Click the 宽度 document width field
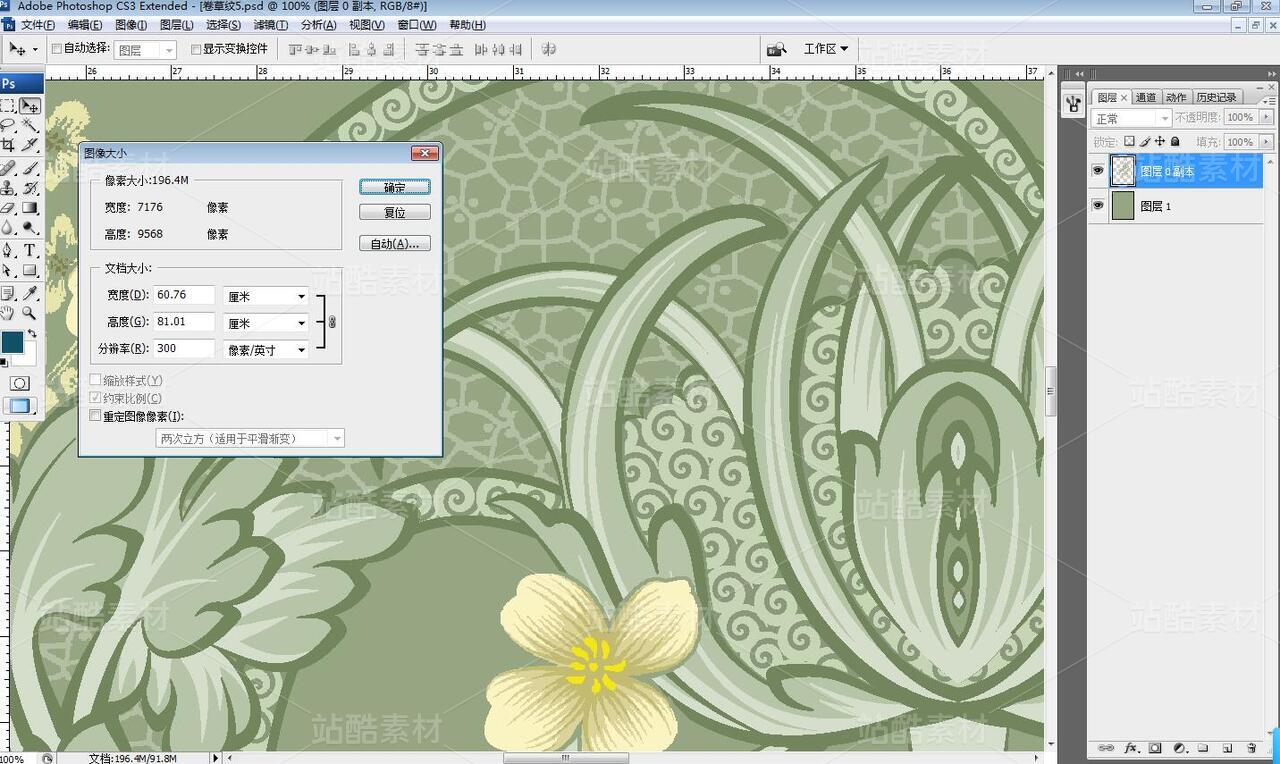1280x764 pixels. [x=184, y=295]
